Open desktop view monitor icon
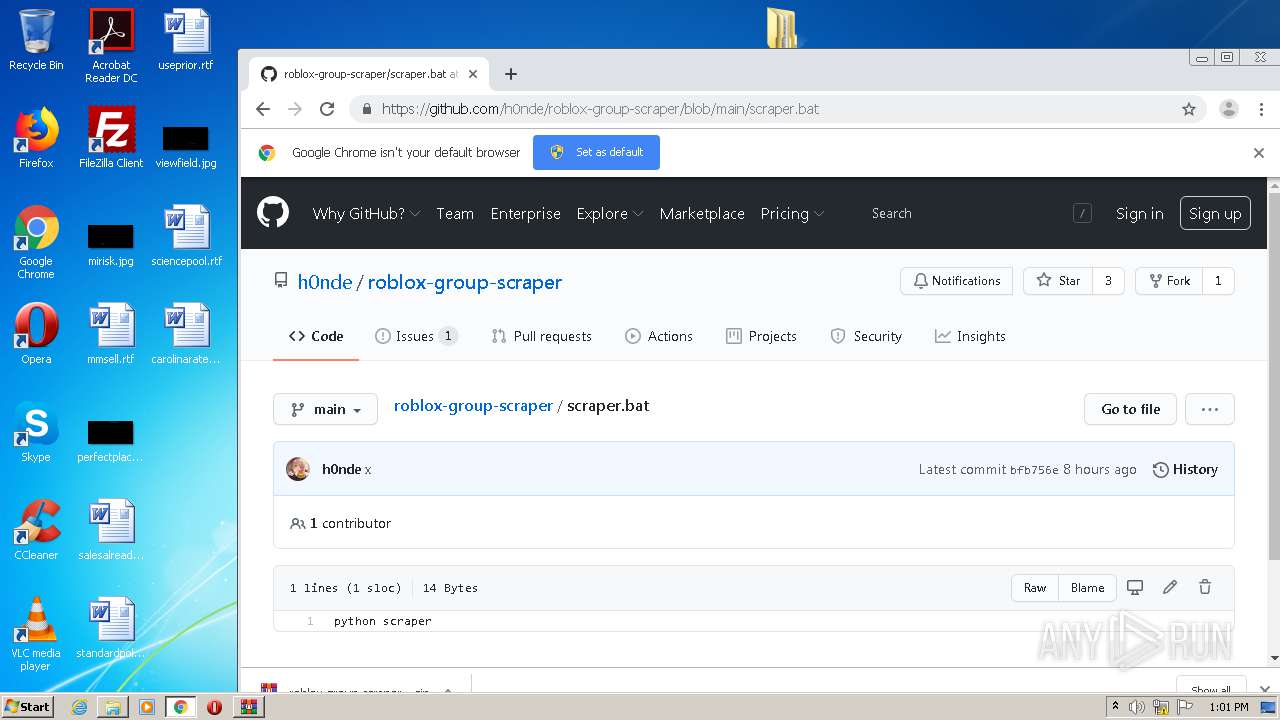This screenshot has height=720, width=1280. (1135, 588)
